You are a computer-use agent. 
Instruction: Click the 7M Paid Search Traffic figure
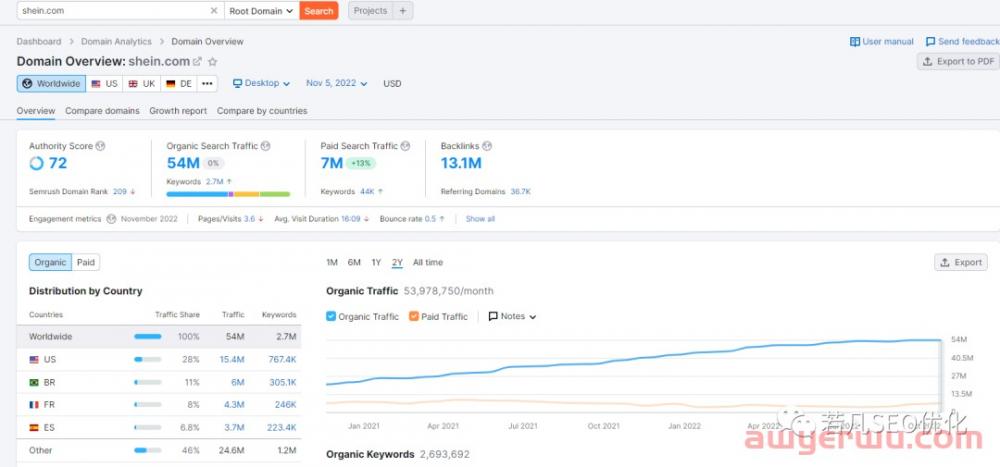[x=332, y=163]
